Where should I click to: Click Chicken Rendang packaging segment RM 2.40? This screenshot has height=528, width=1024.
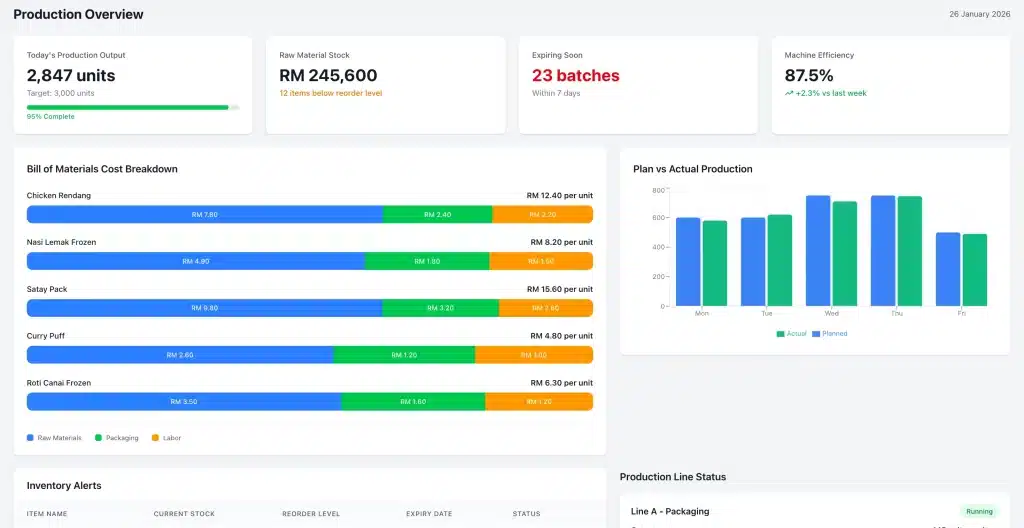pyautogui.click(x=438, y=214)
